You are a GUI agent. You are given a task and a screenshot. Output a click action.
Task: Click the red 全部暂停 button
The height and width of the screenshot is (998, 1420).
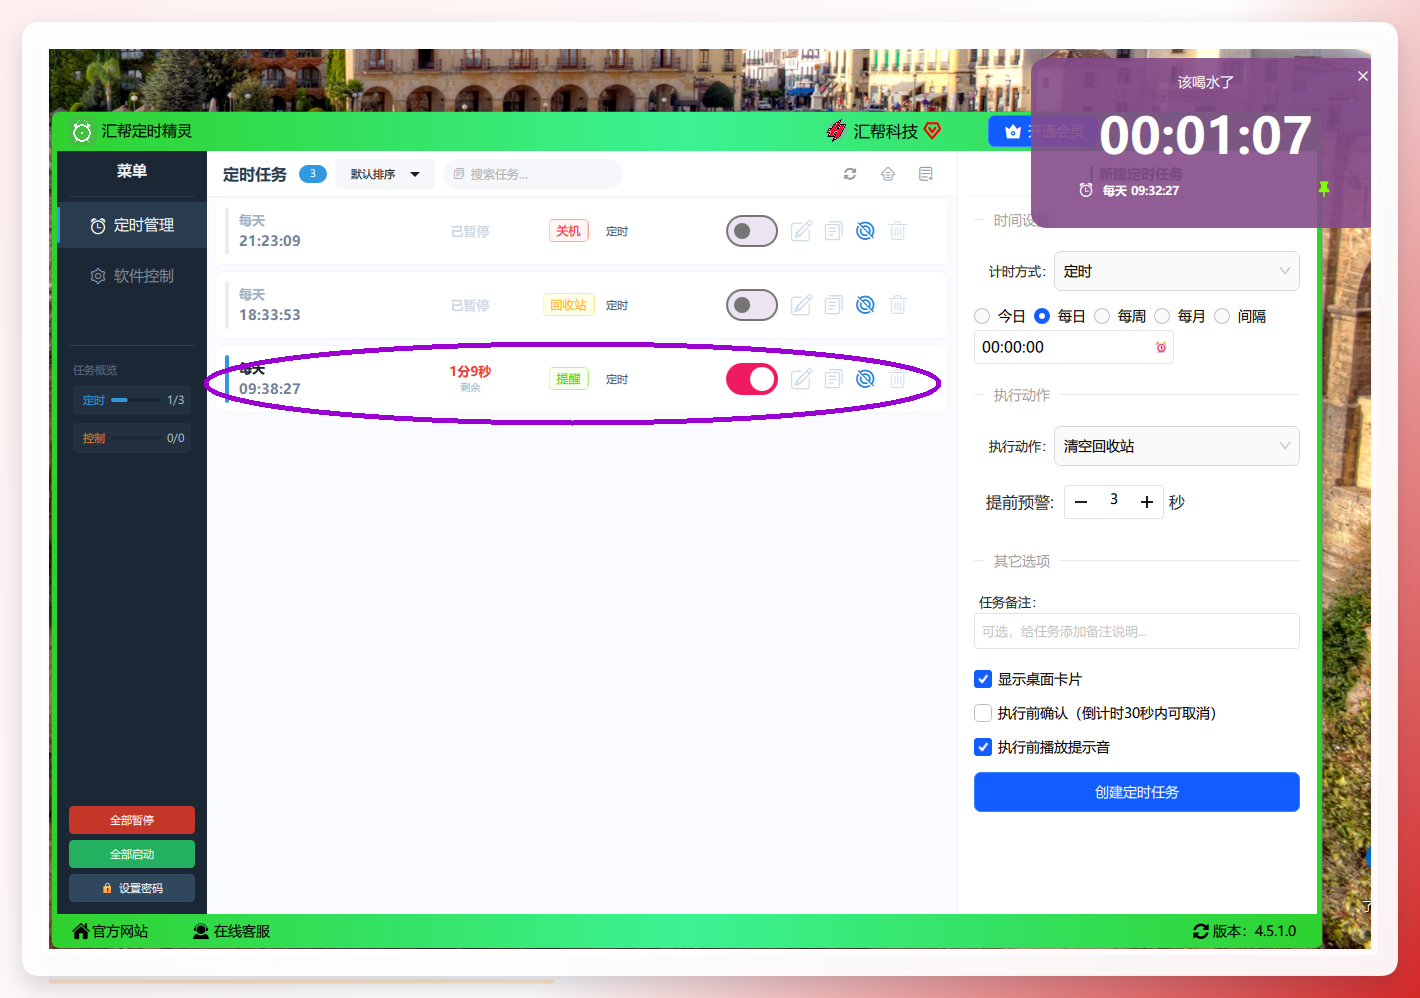coord(132,820)
